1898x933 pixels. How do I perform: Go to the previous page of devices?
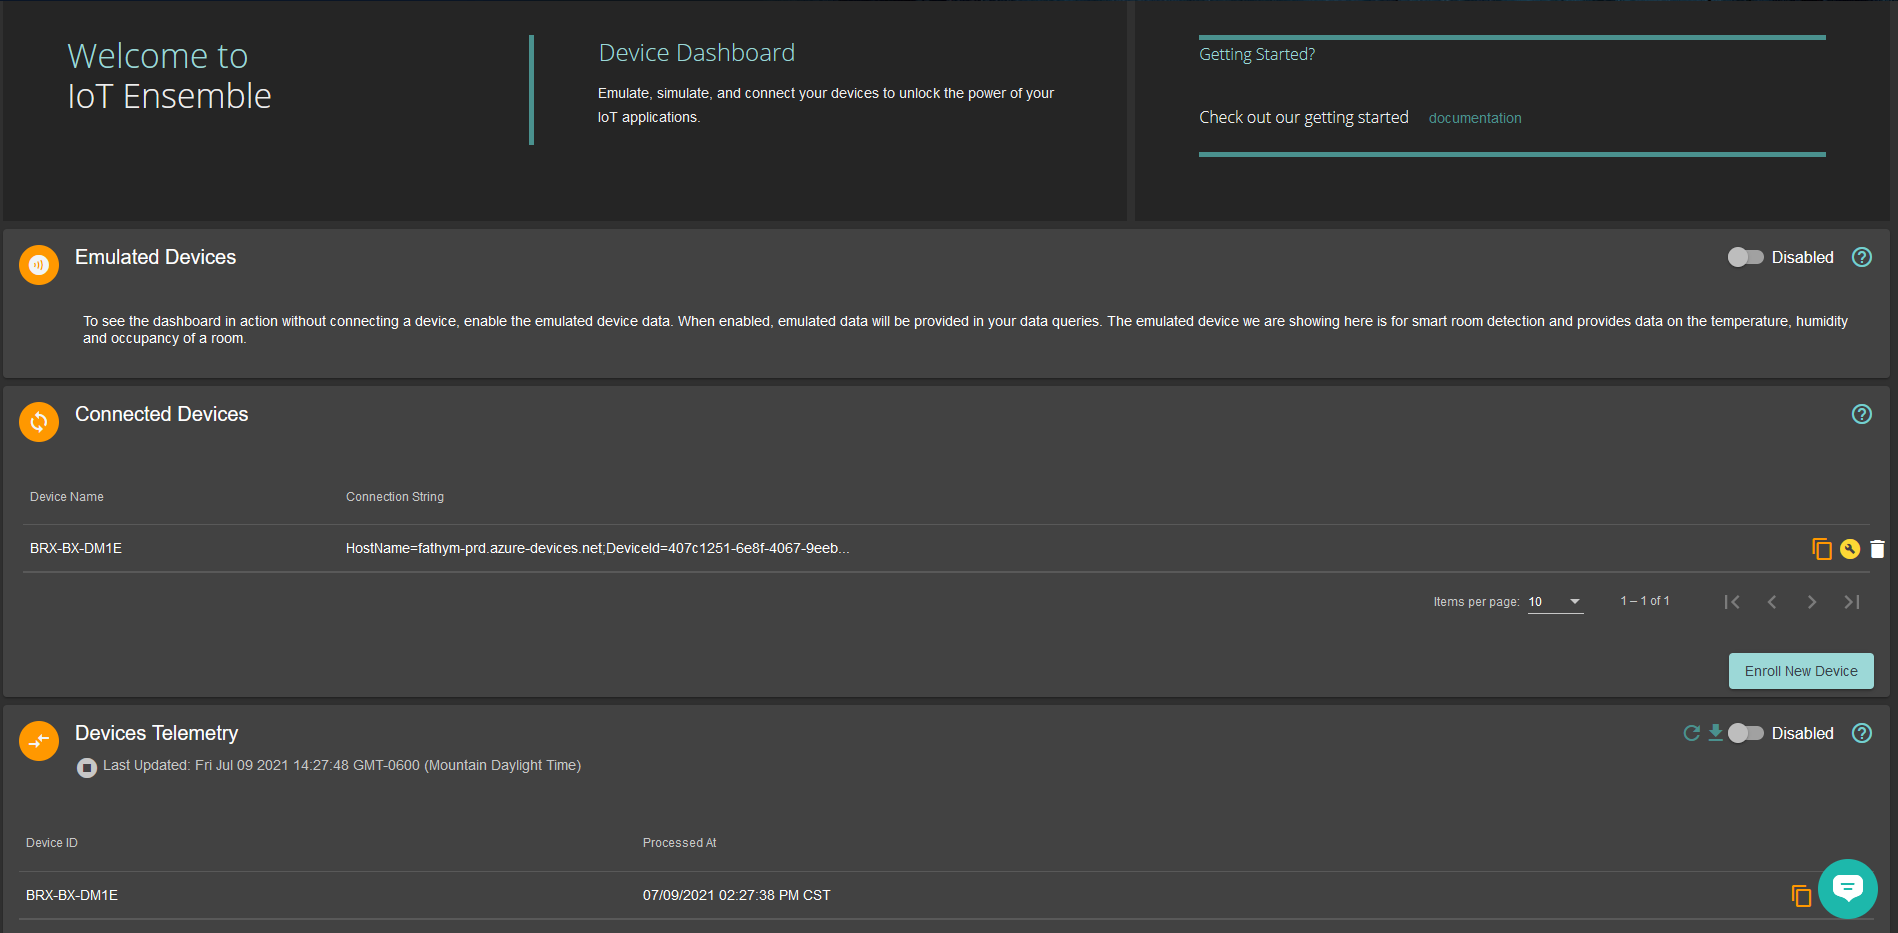point(1772,602)
